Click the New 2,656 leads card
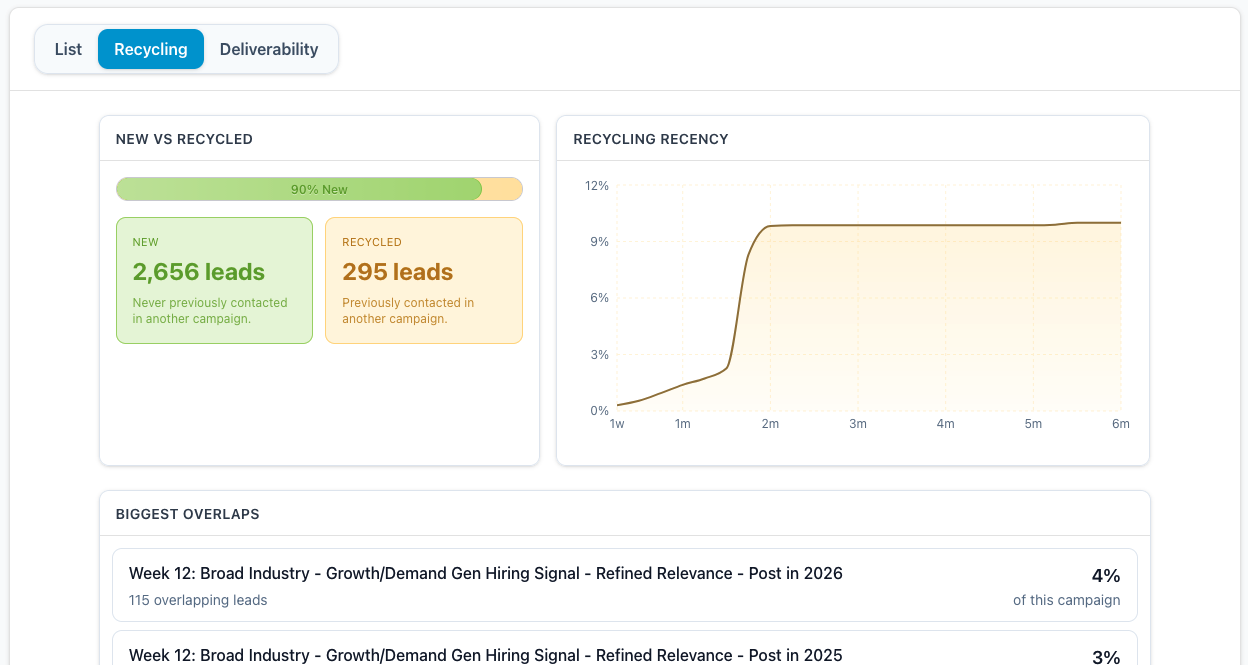The image size is (1248, 665). (x=214, y=280)
